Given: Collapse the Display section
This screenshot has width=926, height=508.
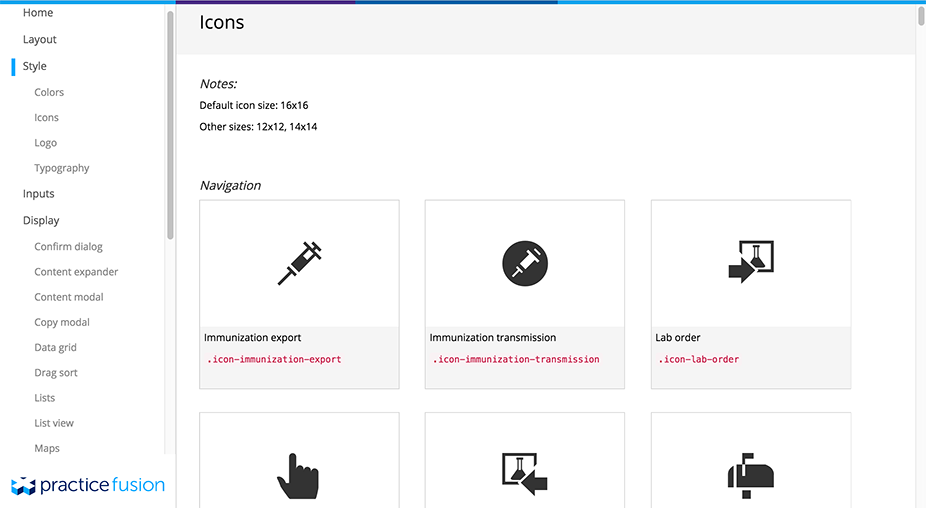Looking at the screenshot, I should [x=41, y=220].
